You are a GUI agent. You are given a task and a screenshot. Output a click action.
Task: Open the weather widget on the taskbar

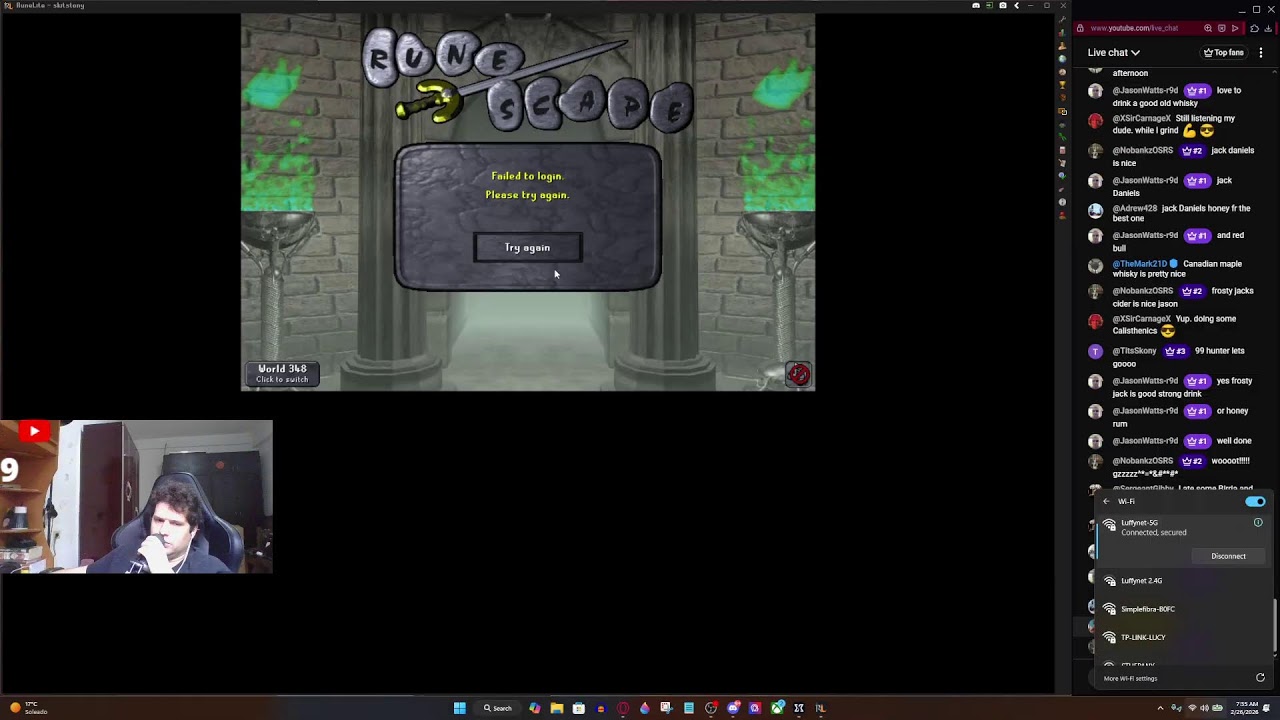[x=28, y=708]
